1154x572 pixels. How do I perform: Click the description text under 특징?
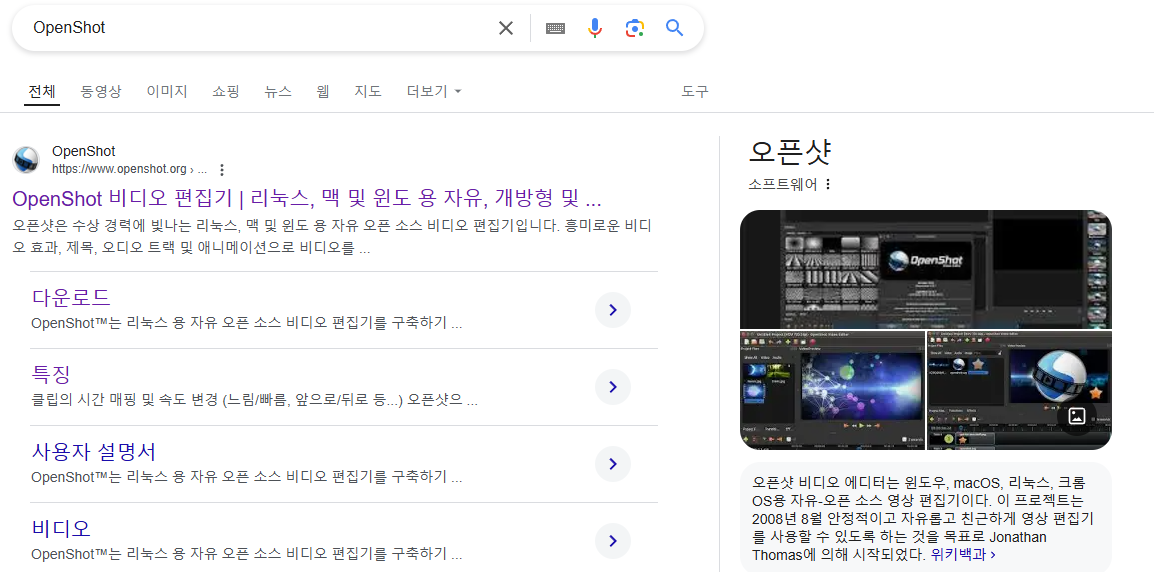coord(255,402)
